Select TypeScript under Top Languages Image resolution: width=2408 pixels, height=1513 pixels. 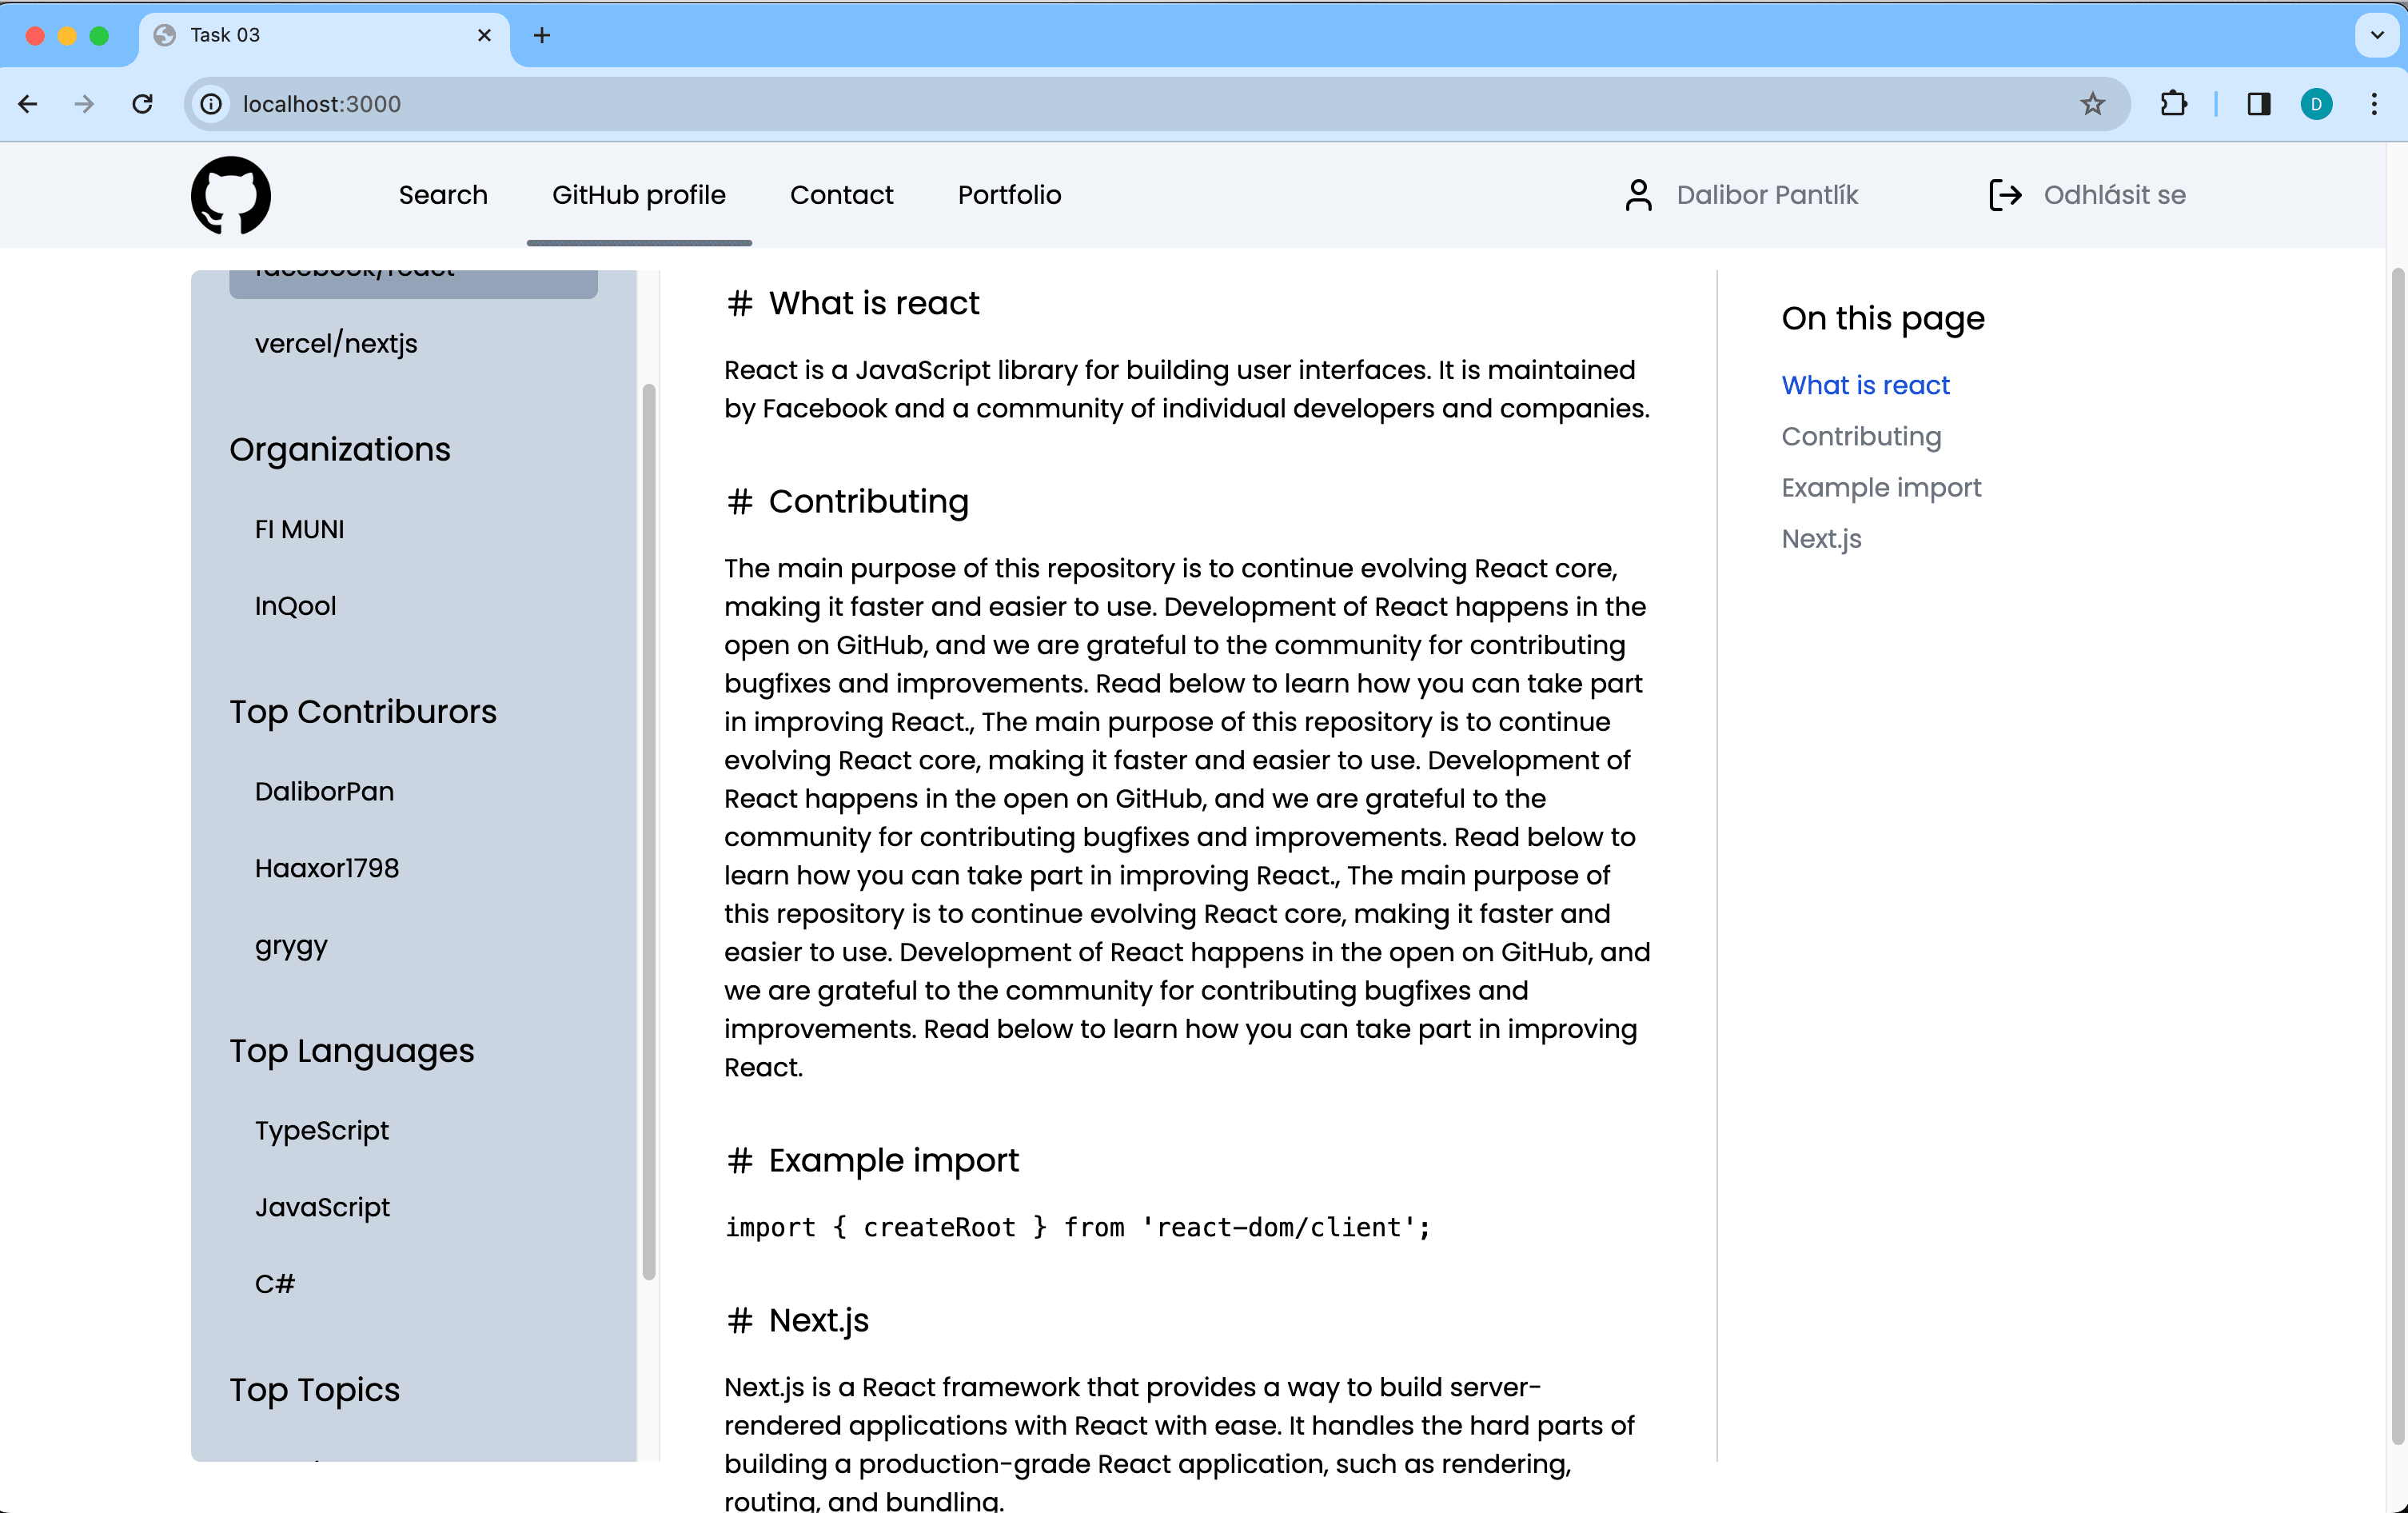coord(321,1131)
